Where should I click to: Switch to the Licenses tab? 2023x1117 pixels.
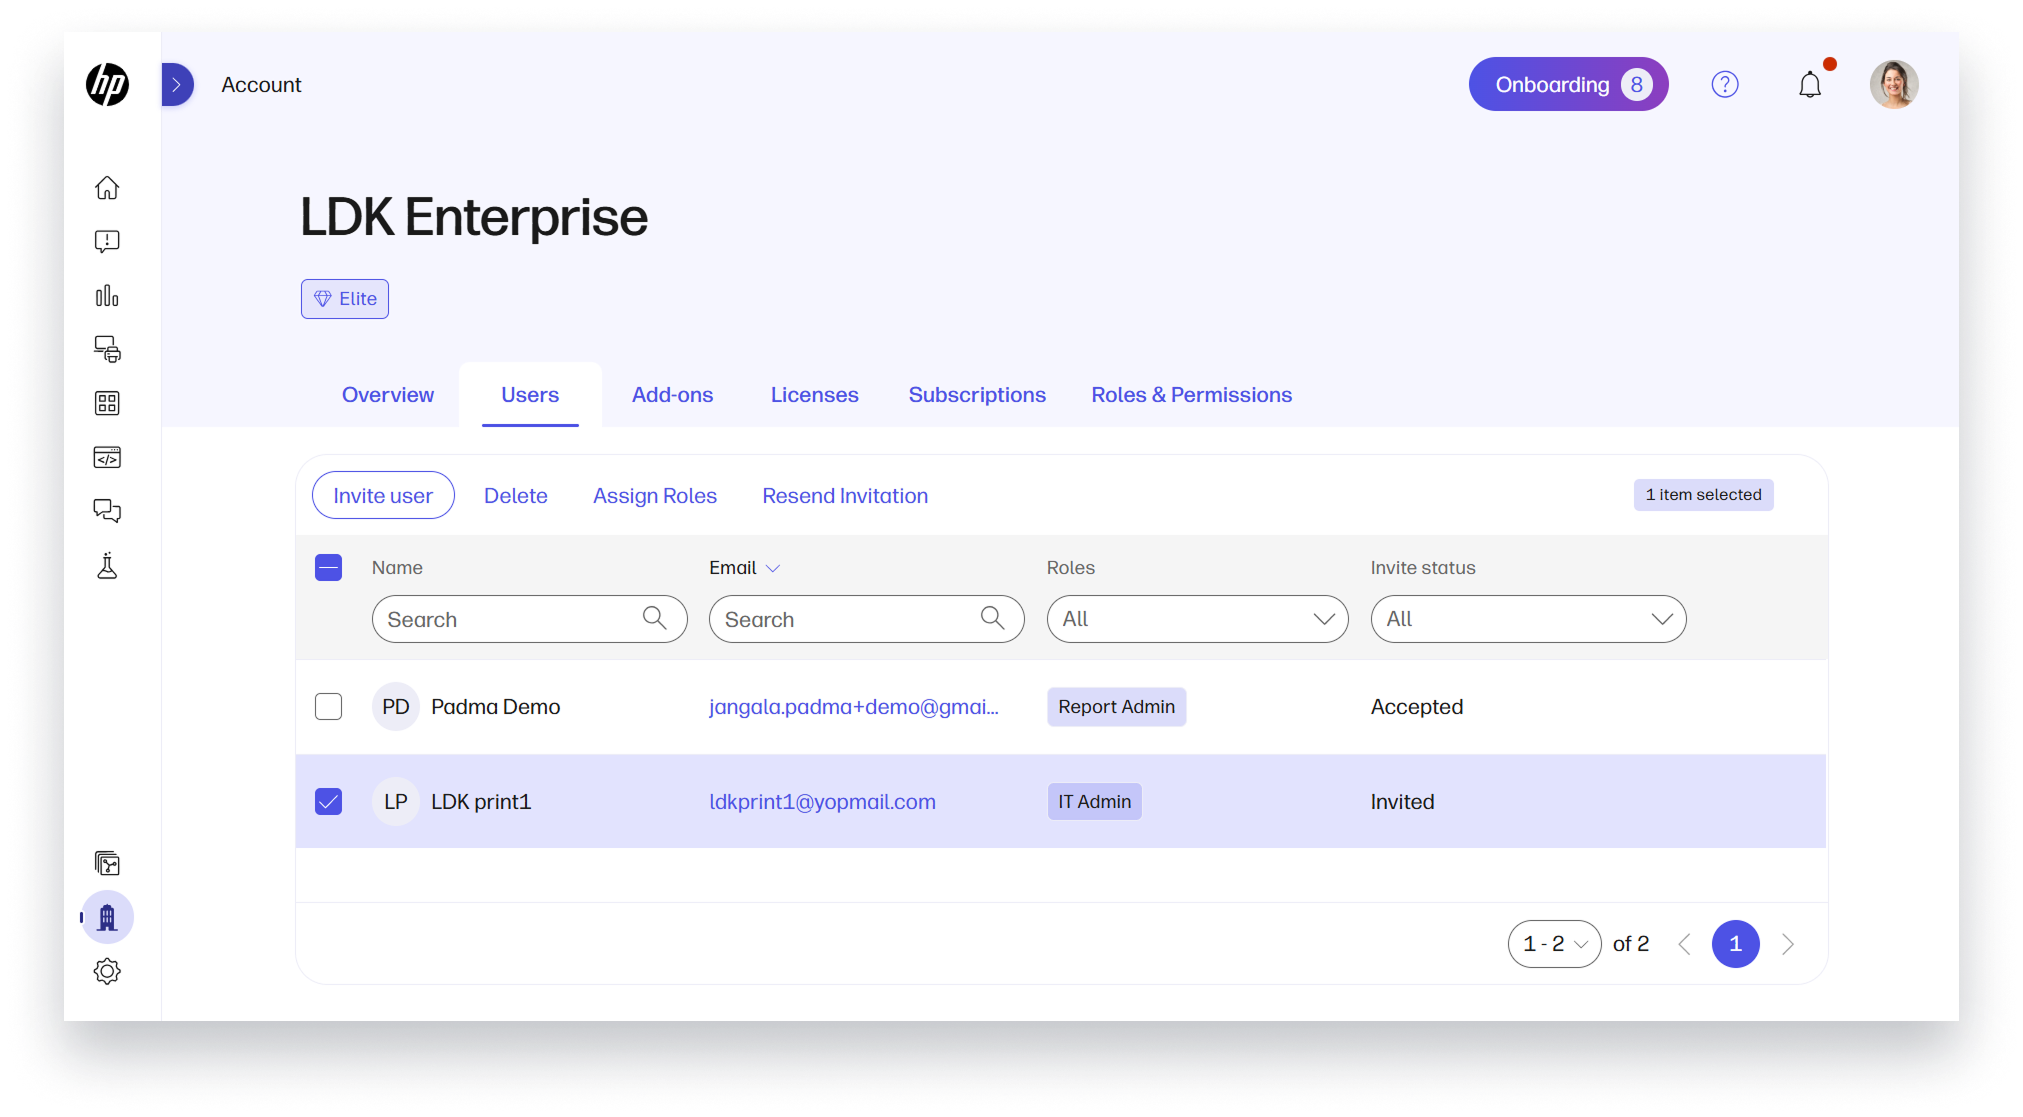coord(814,395)
